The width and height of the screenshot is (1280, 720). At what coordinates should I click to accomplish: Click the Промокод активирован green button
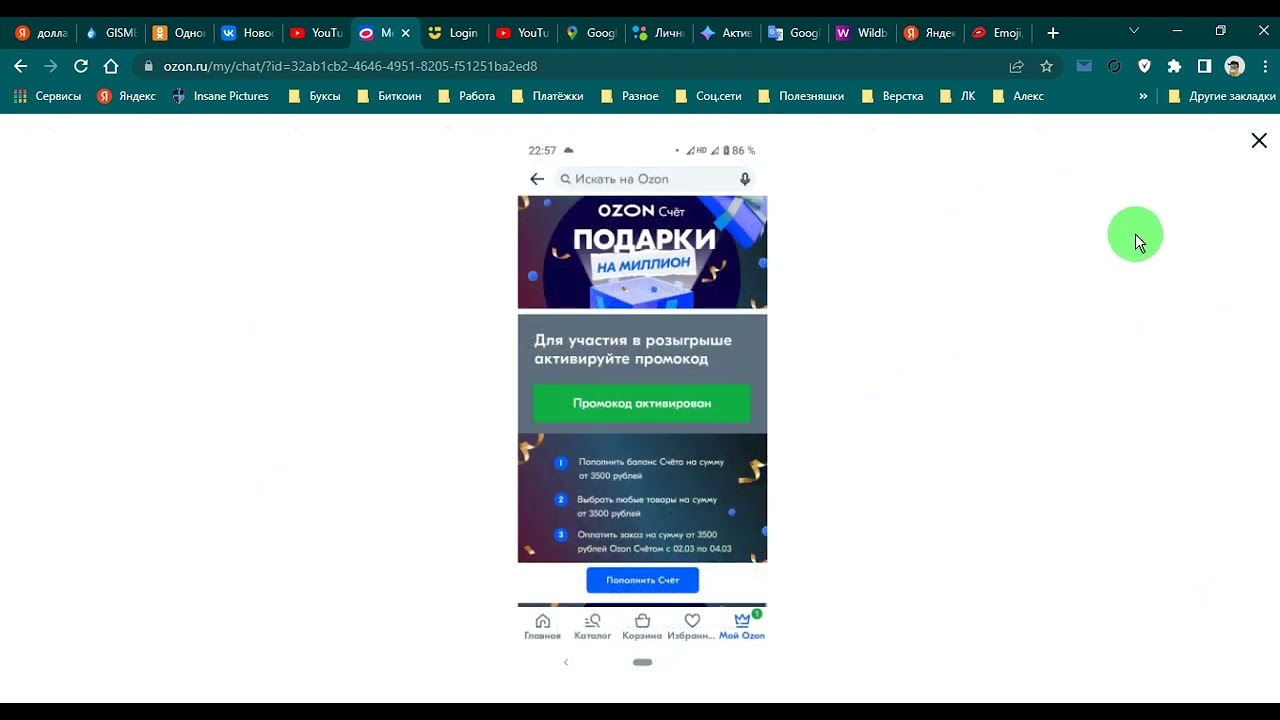pos(642,403)
